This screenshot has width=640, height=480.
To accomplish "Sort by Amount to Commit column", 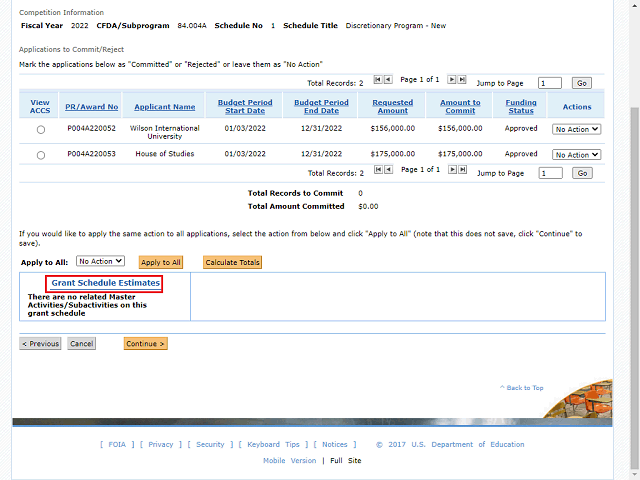I will [x=460, y=107].
